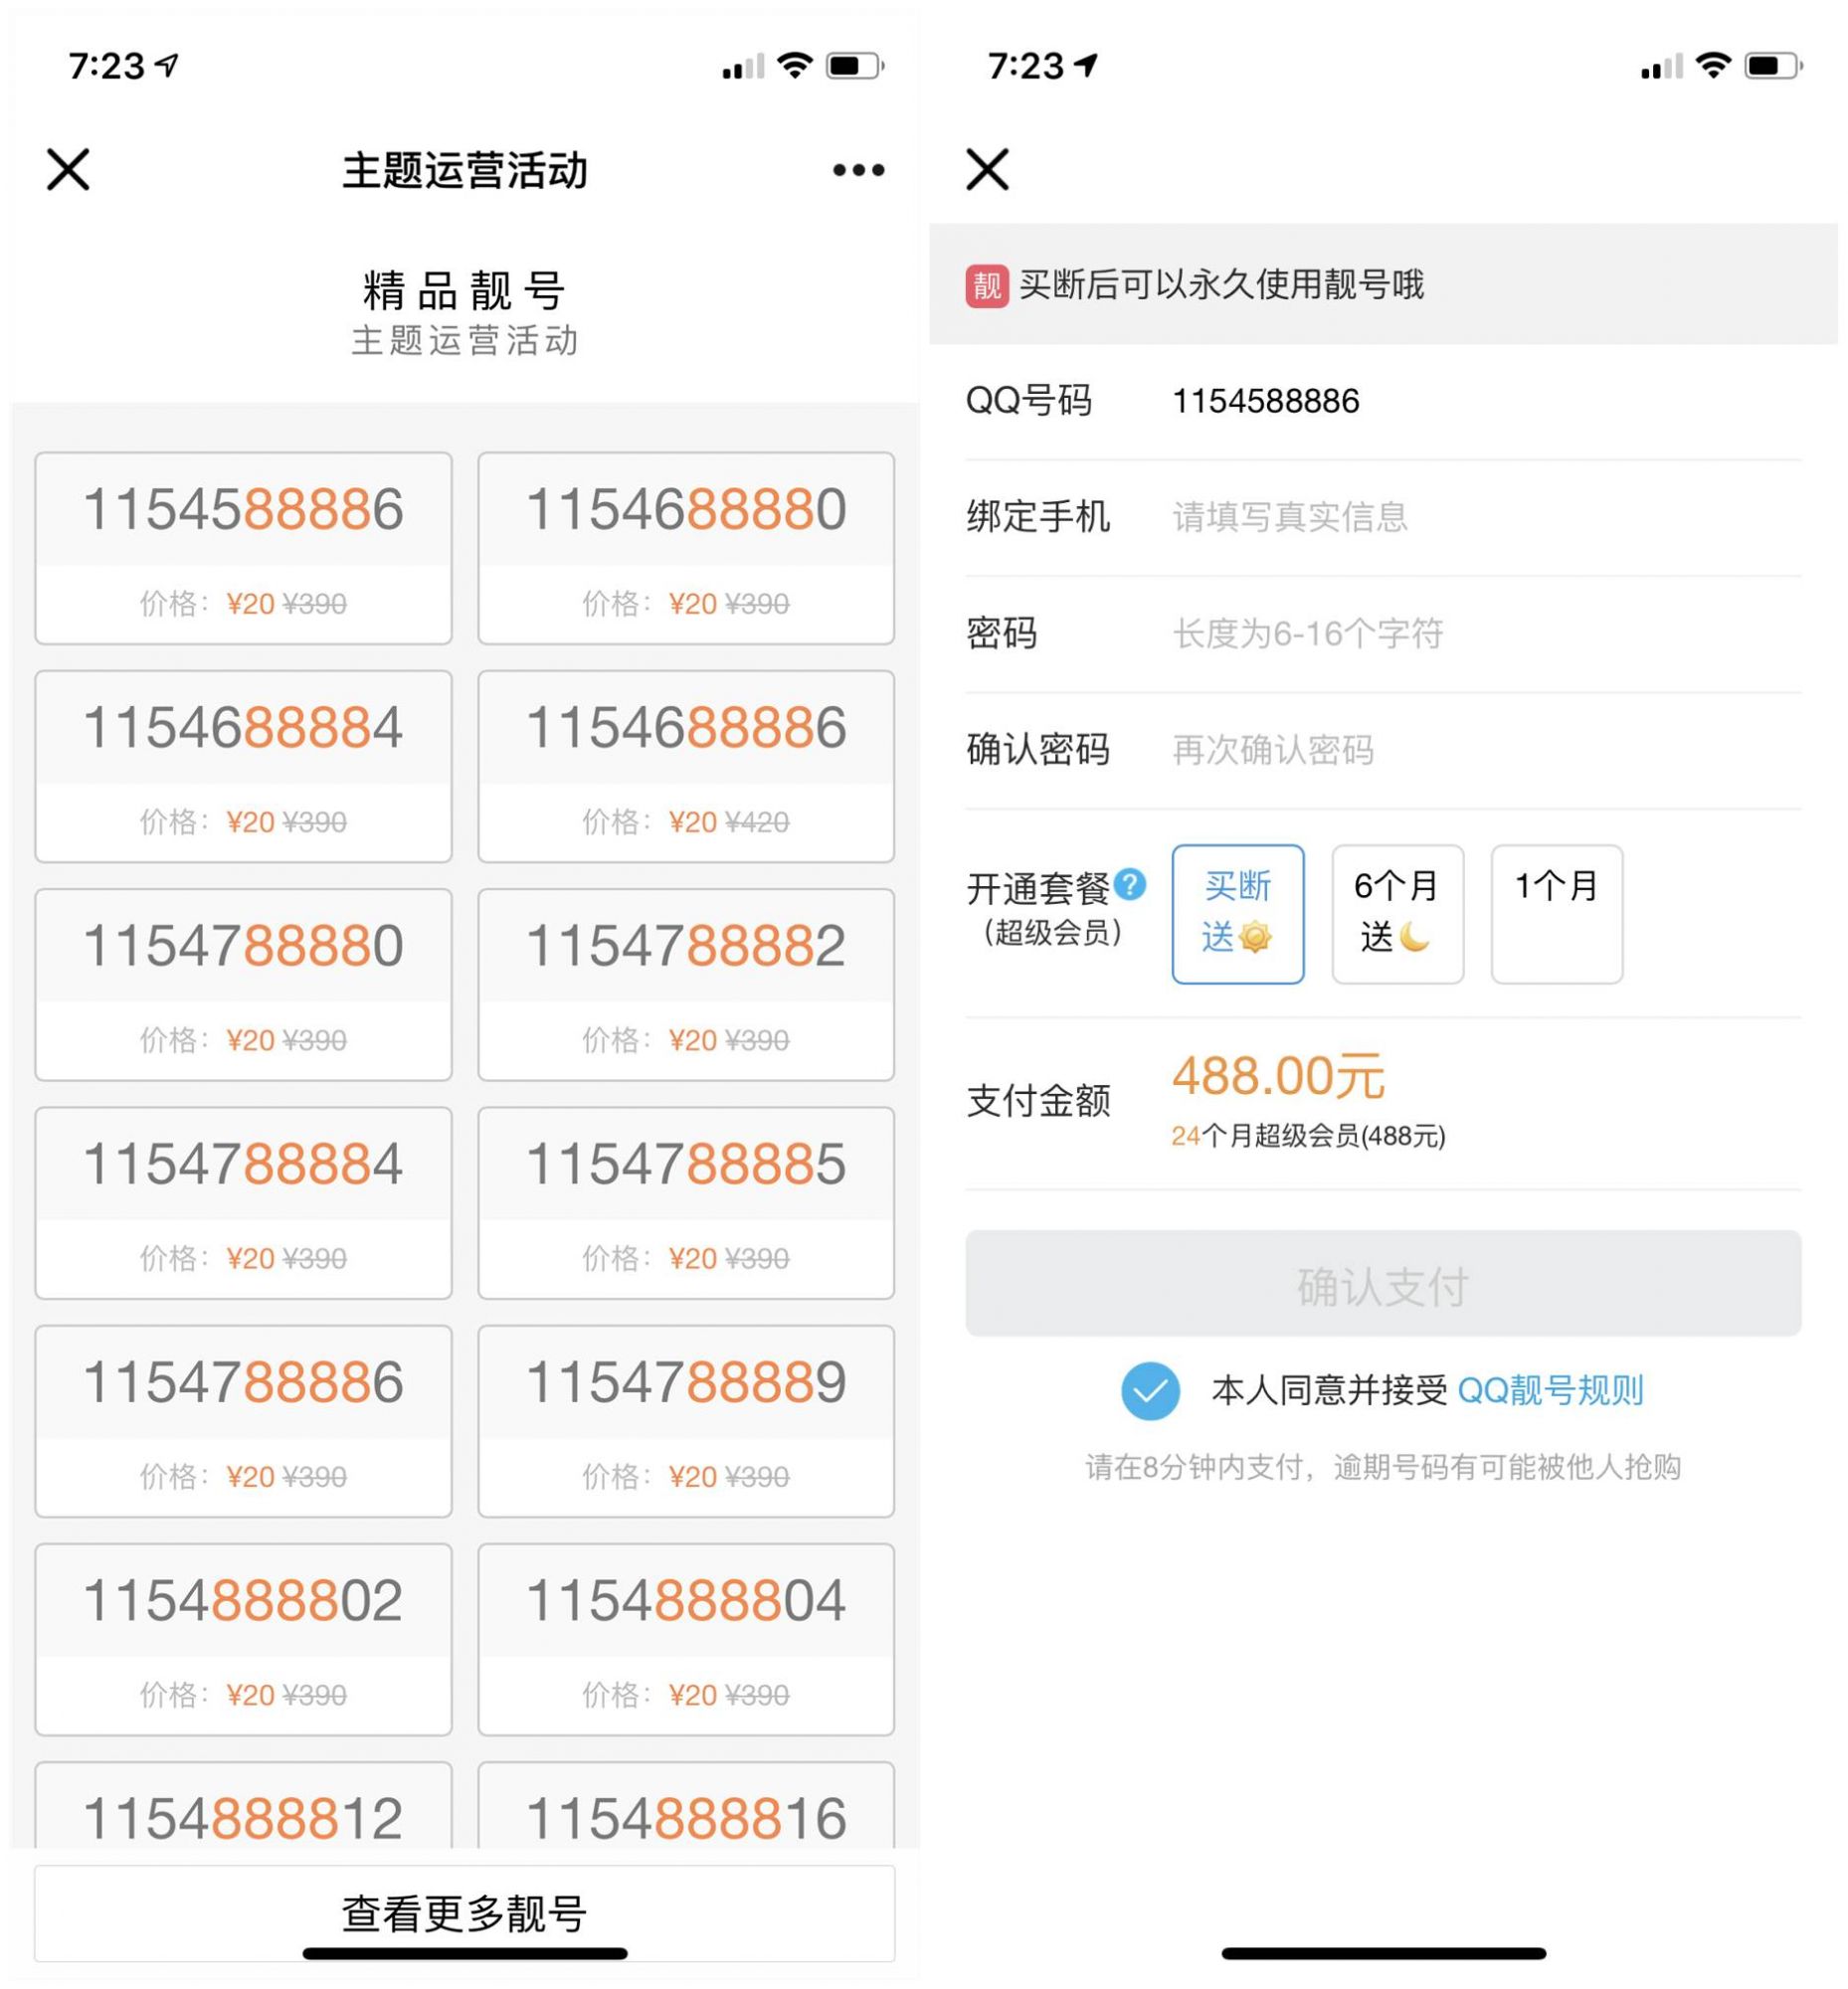The image size is (1848, 1989).
Task: Select the 6个月 package option
Action: click(x=1397, y=913)
